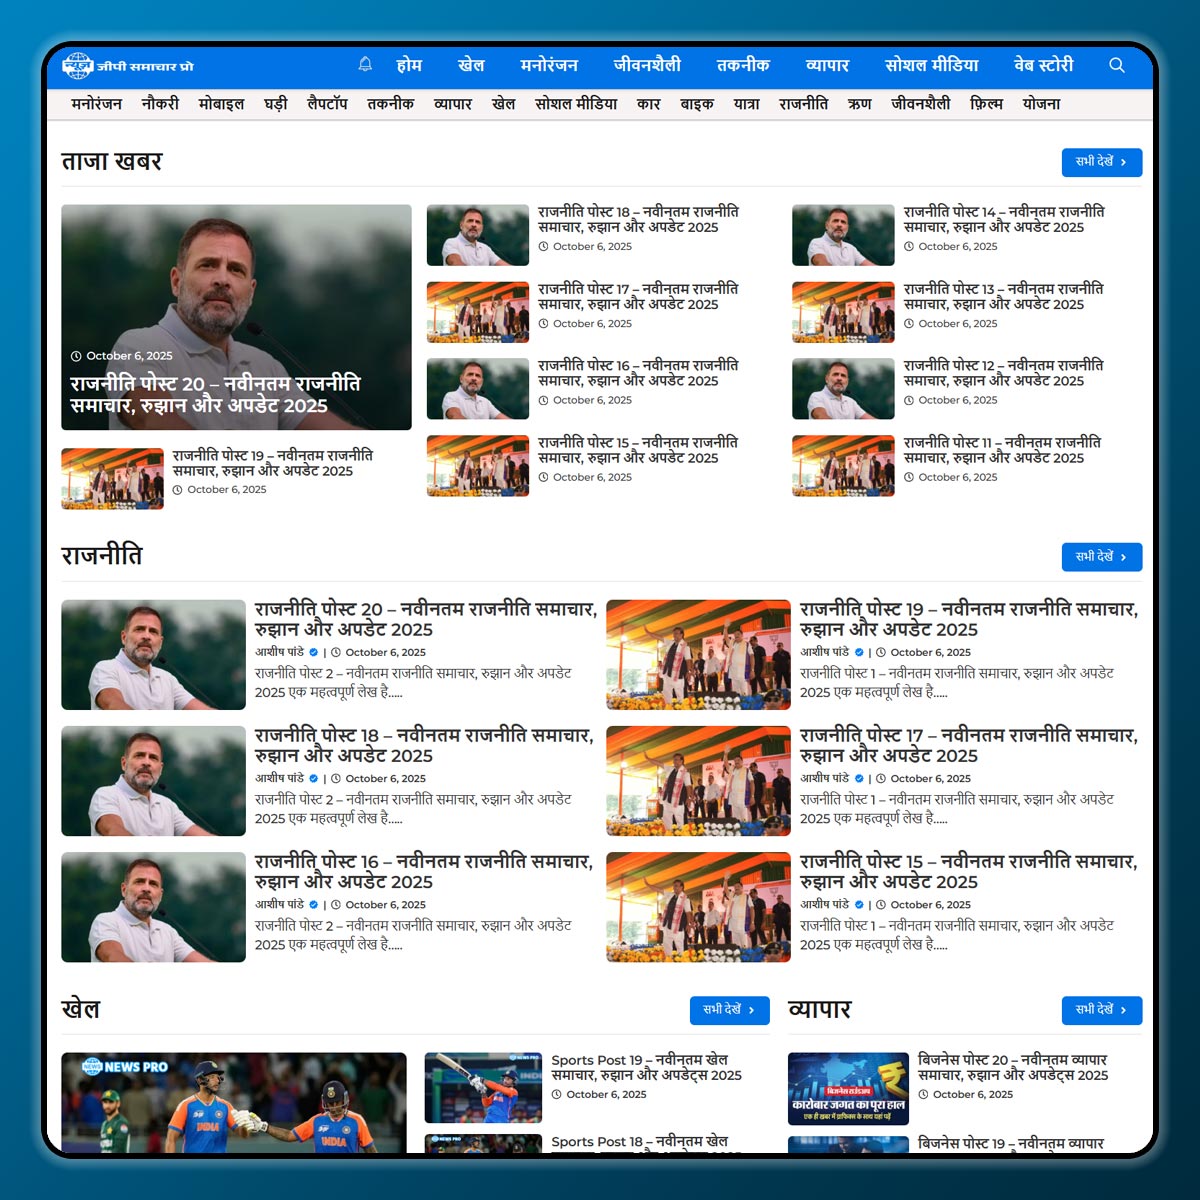Click the बिजनेस पोस्ट 20 thumbnail image
Image resolution: width=1200 pixels, height=1200 pixels.
[x=848, y=1088]
